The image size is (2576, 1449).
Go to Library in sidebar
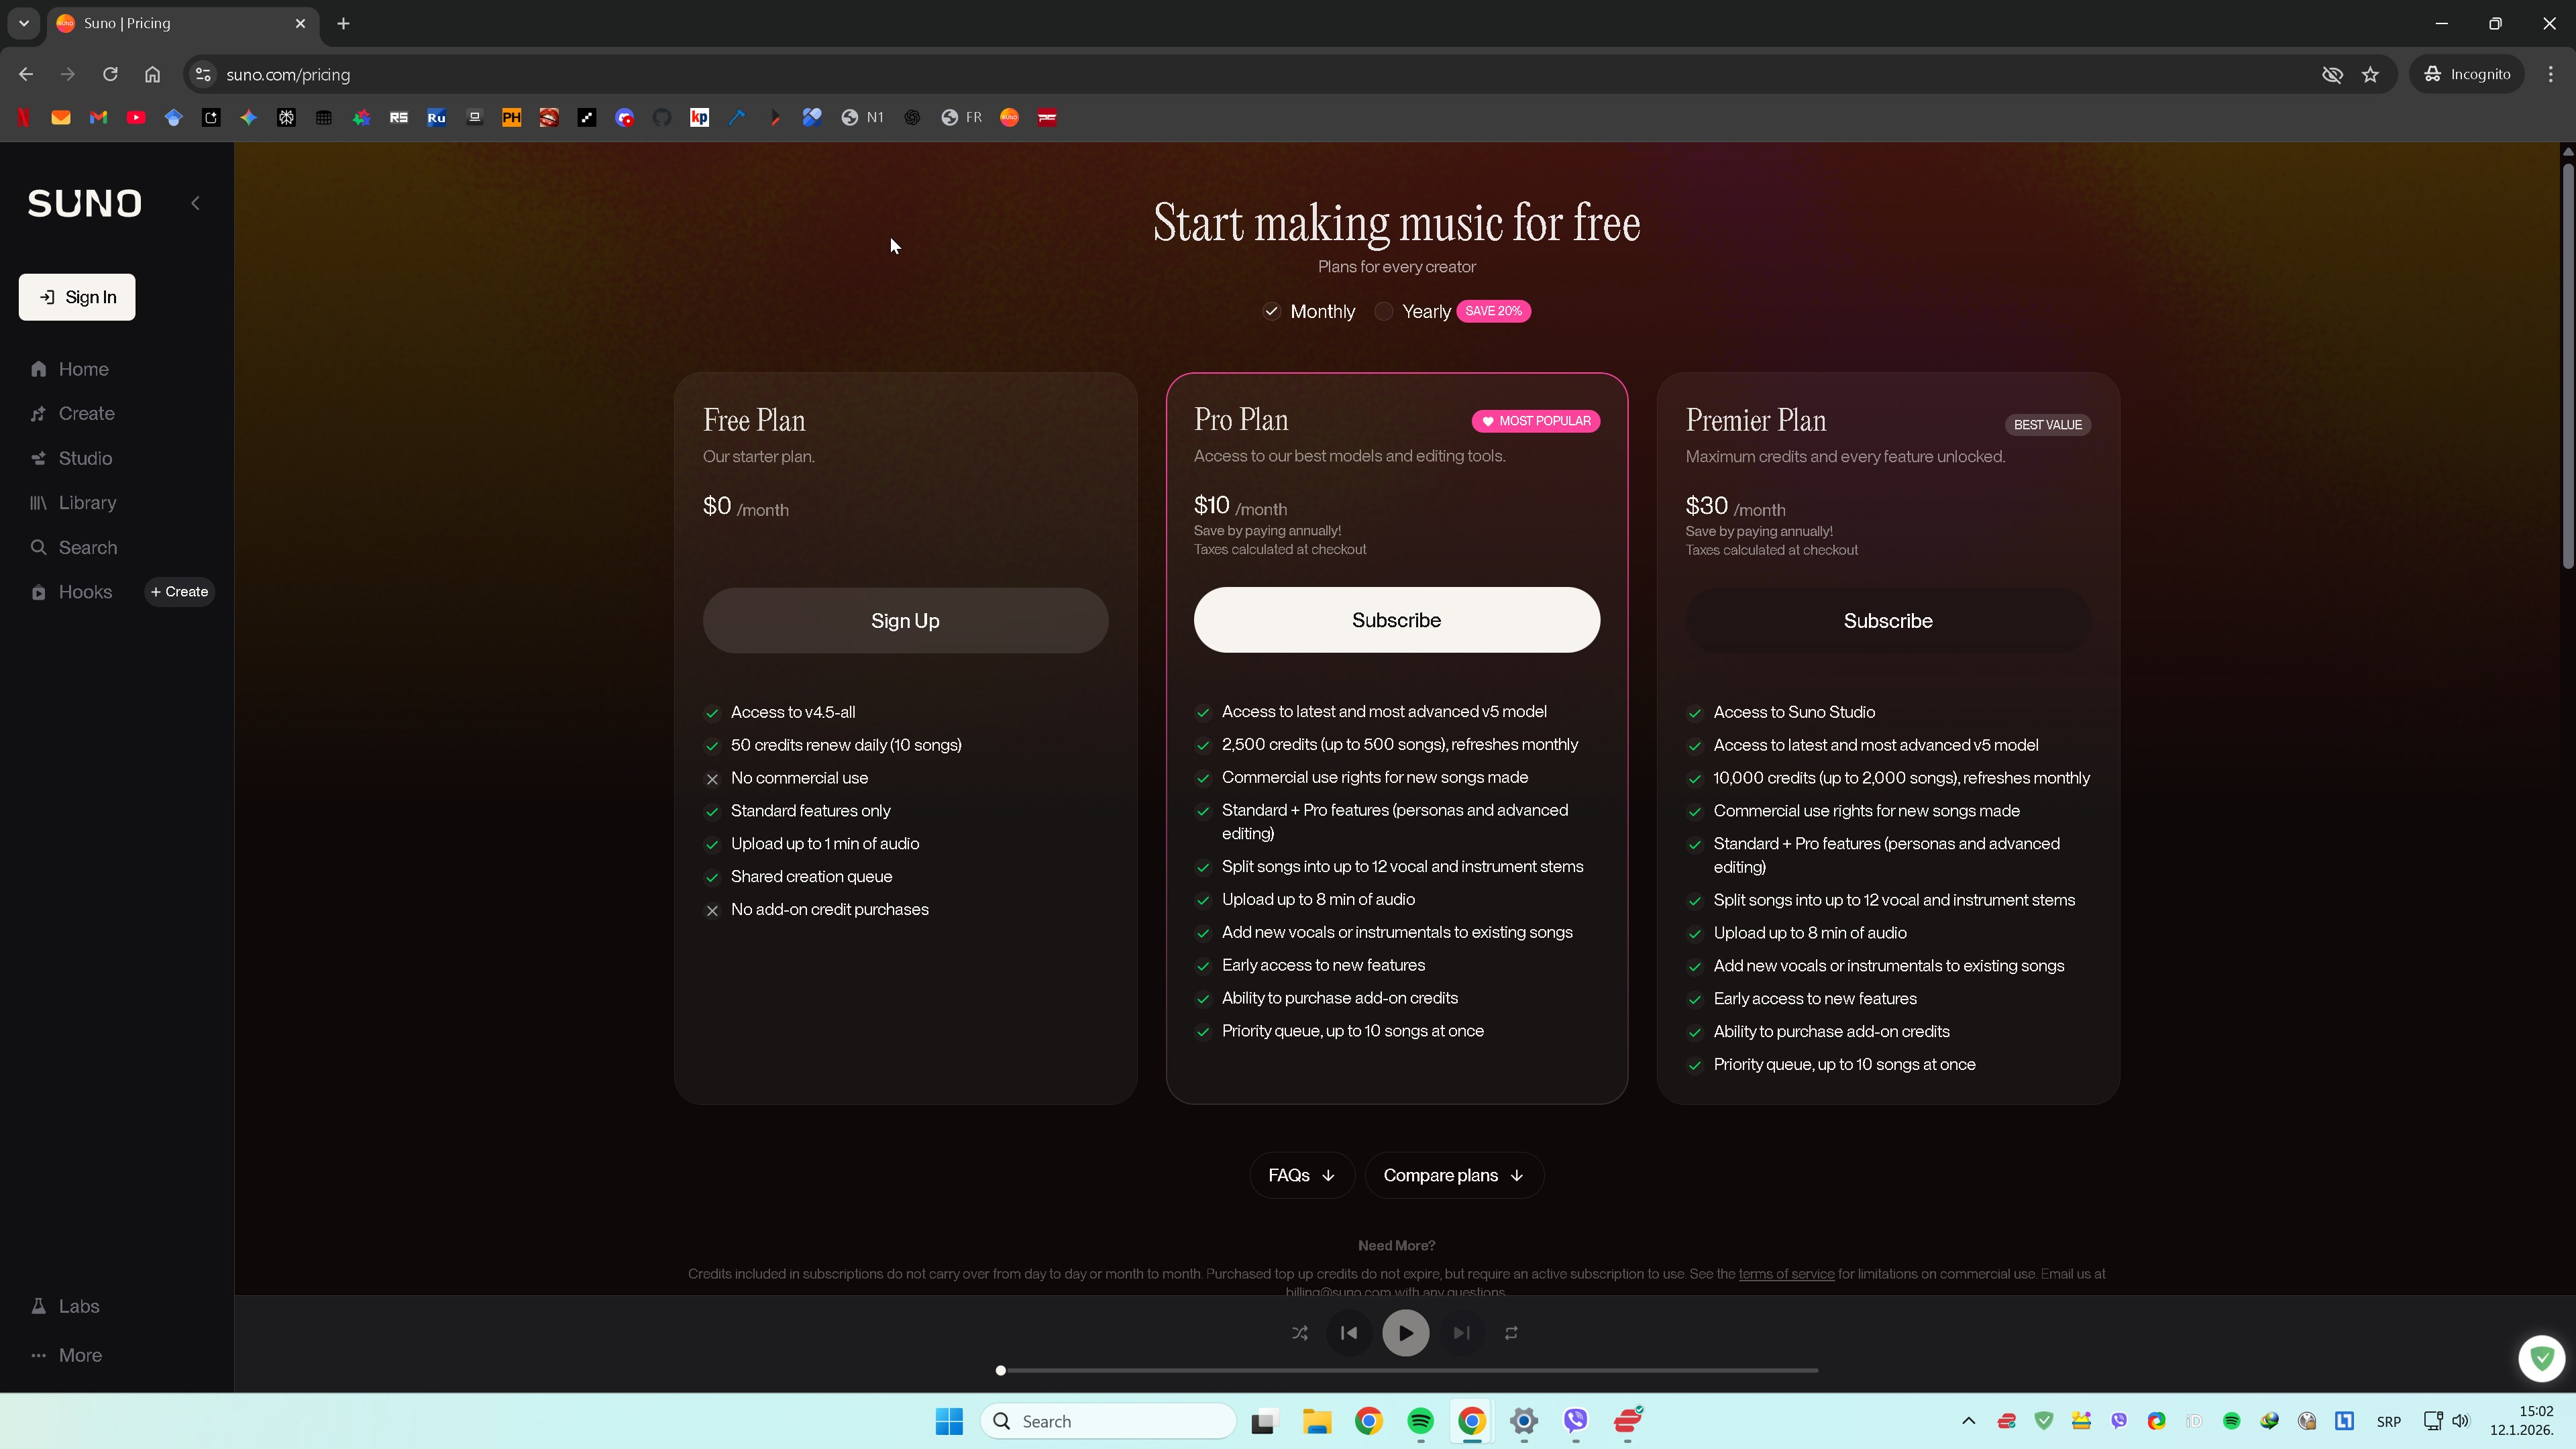[87, 503]
